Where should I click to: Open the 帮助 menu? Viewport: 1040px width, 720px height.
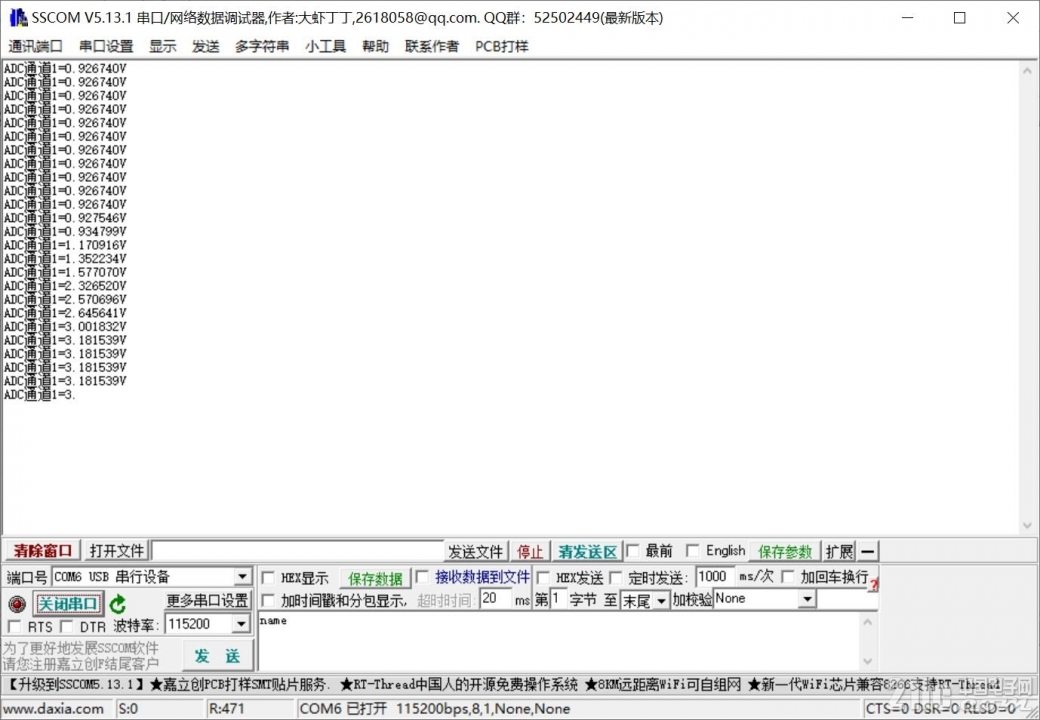[x=375, y=46]
